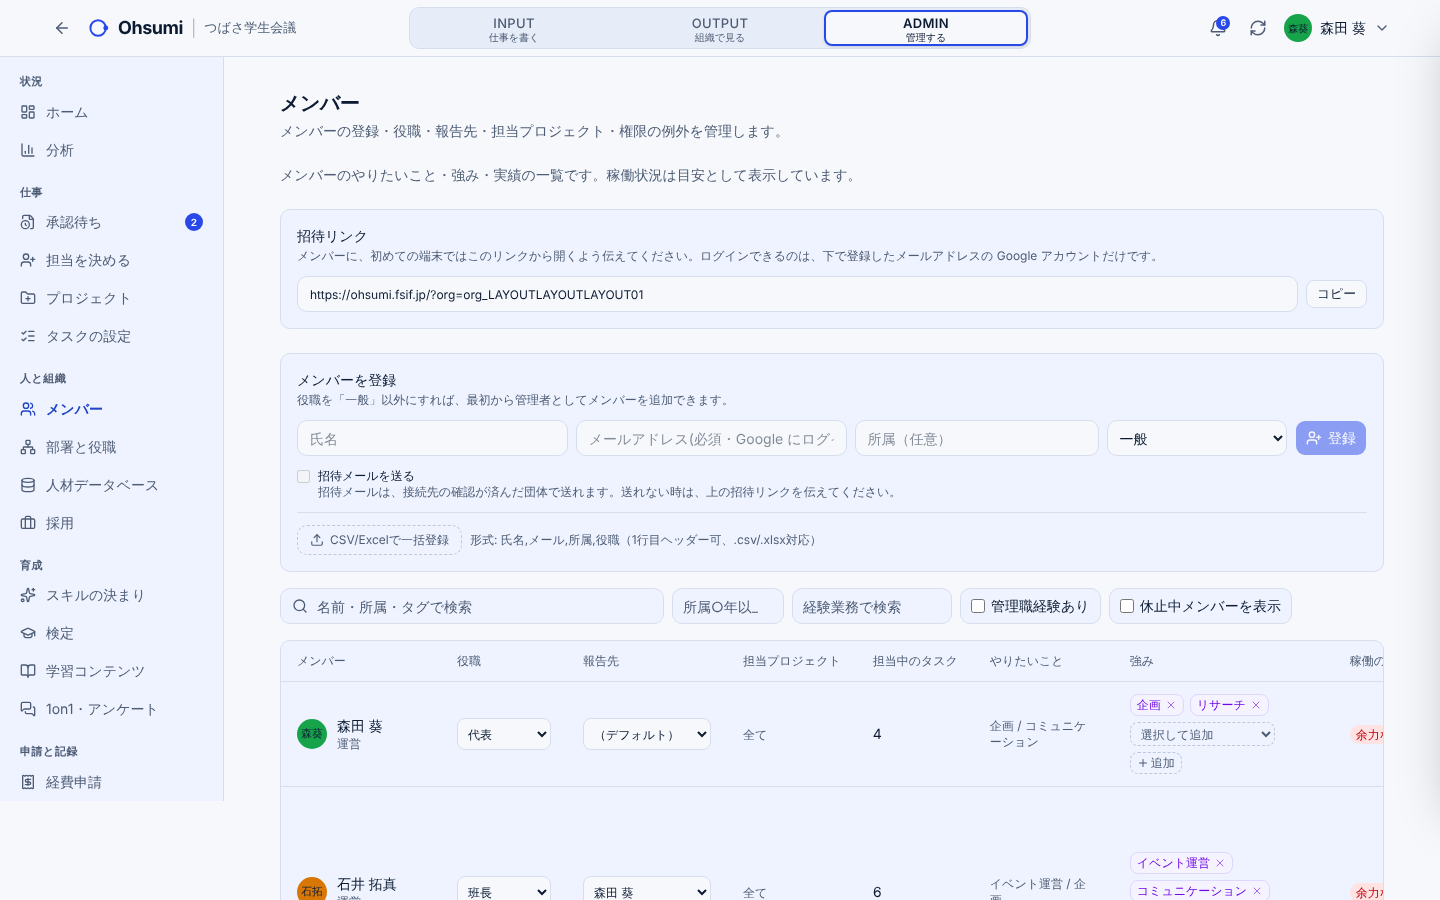Viewport: 1440px width, 900px height.
Task: Remove the 企画 strength tag
Action: [1171, 705]
